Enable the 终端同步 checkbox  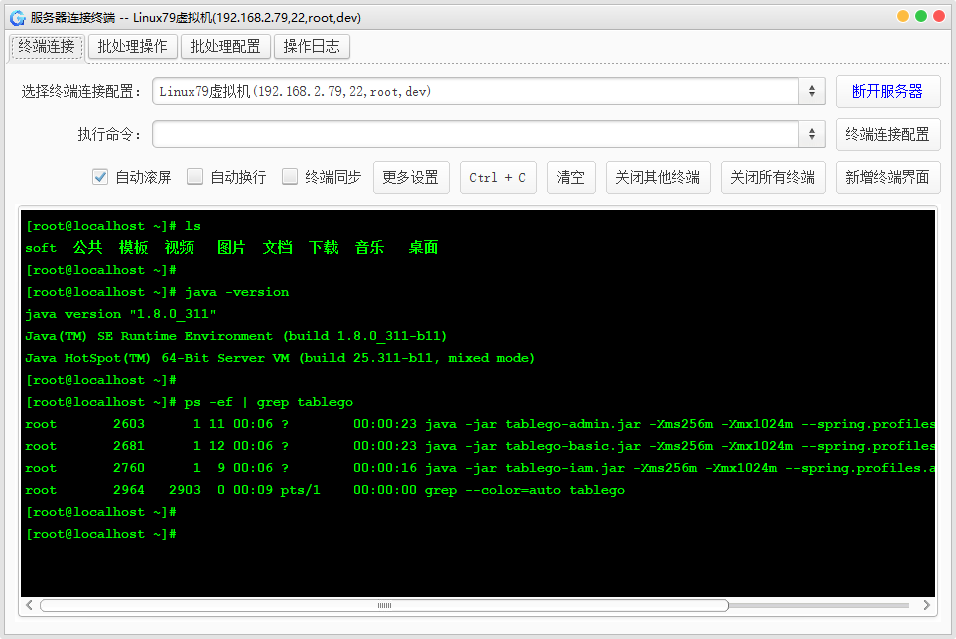coord(290,177)
